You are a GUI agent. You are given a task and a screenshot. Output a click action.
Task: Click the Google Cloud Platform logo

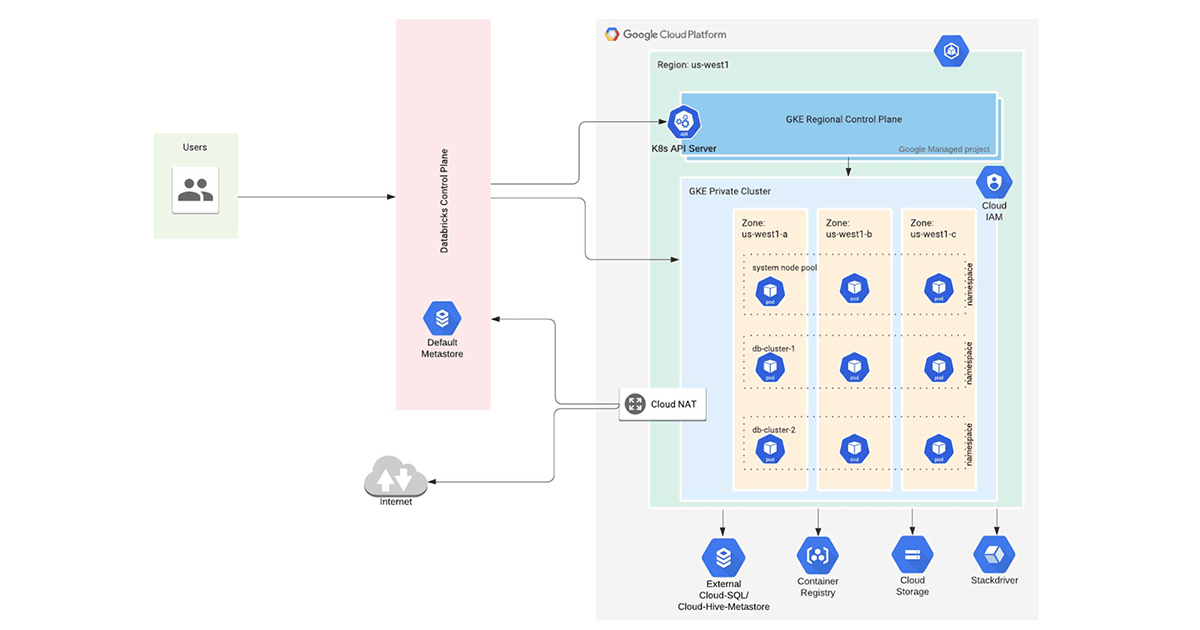[666, 34]
